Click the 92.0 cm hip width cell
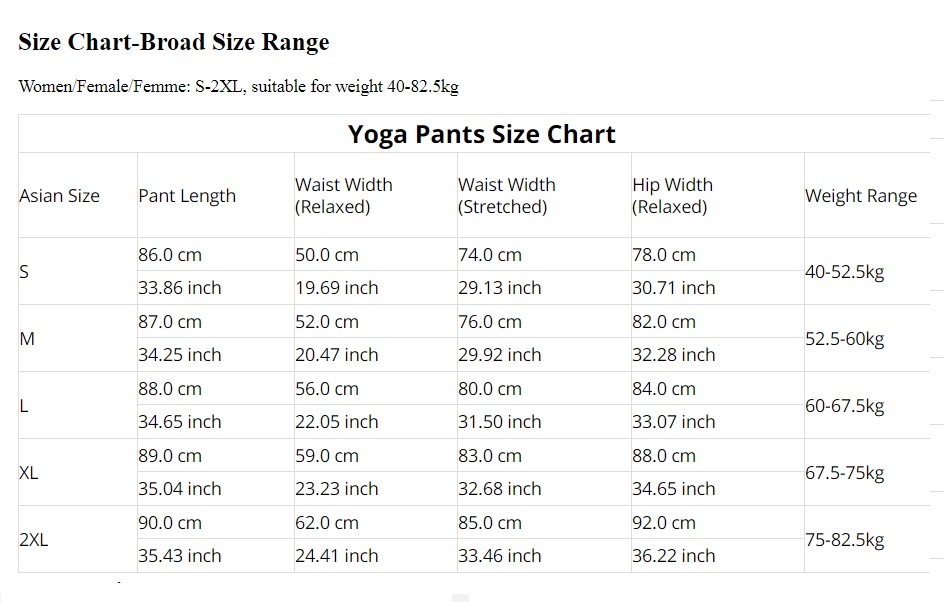Screen dimensions: 944x602 pyautogui.click(x=664, y=523)
